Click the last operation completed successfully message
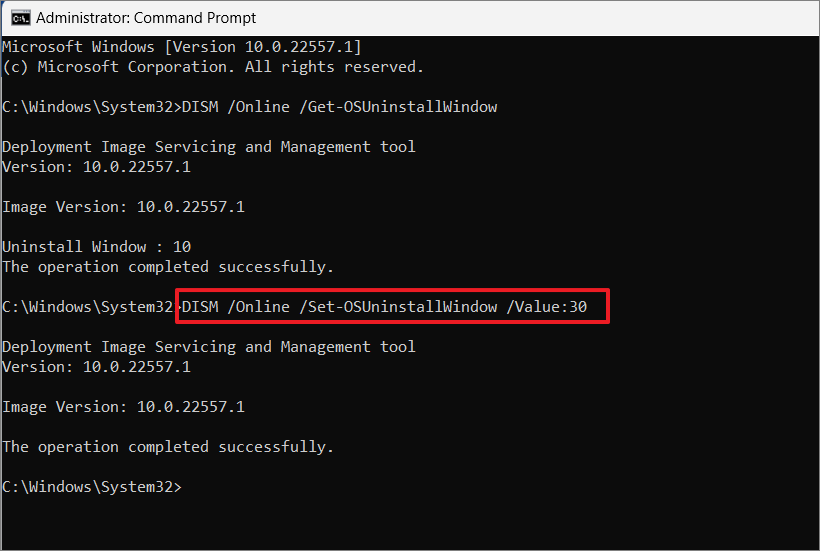The image size is (820, 551). pos(168,447)
